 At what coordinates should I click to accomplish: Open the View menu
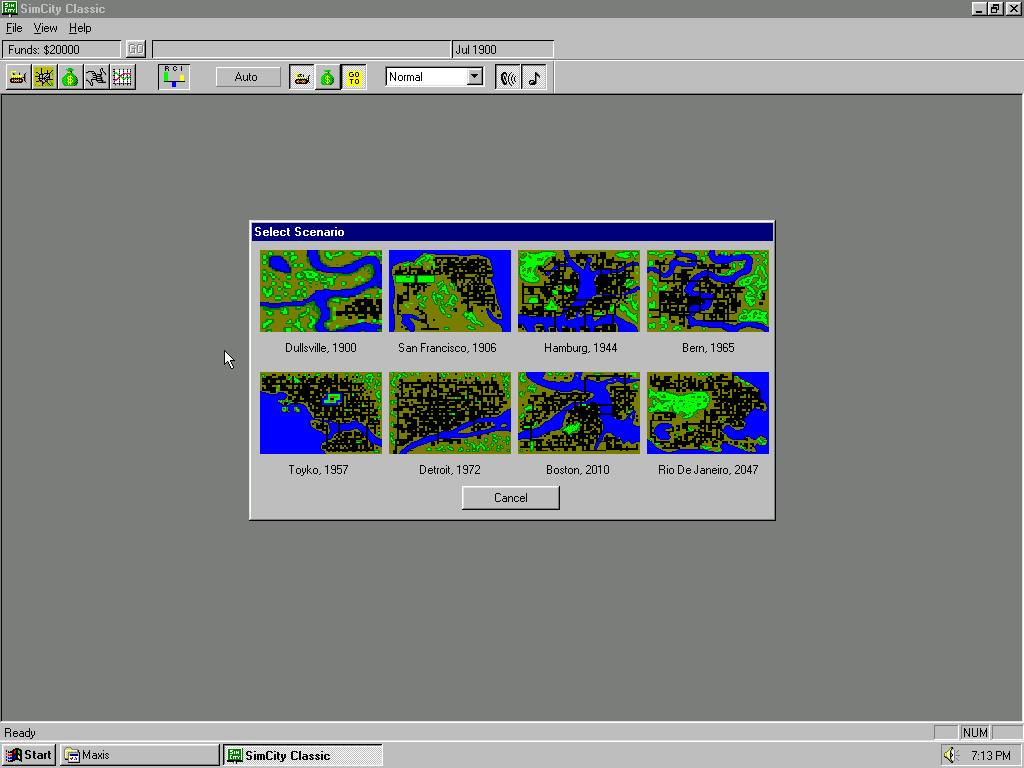(45, 28)
